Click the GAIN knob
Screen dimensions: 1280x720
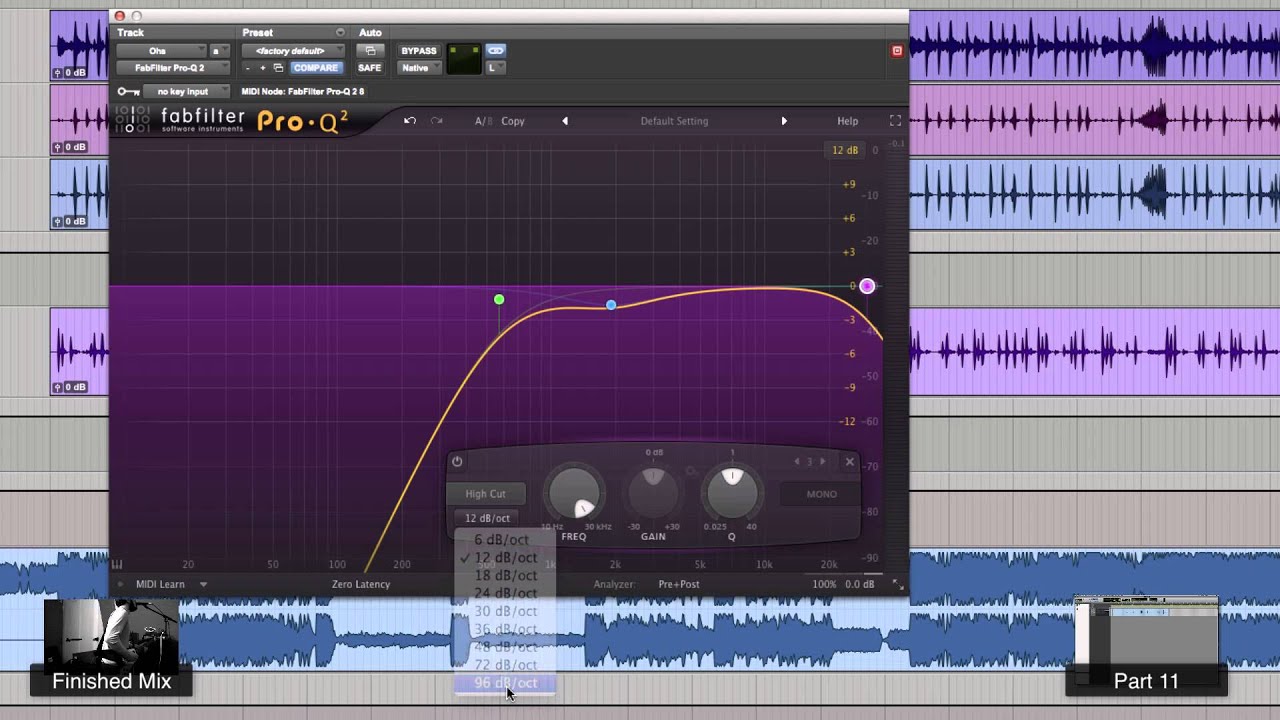653,491
